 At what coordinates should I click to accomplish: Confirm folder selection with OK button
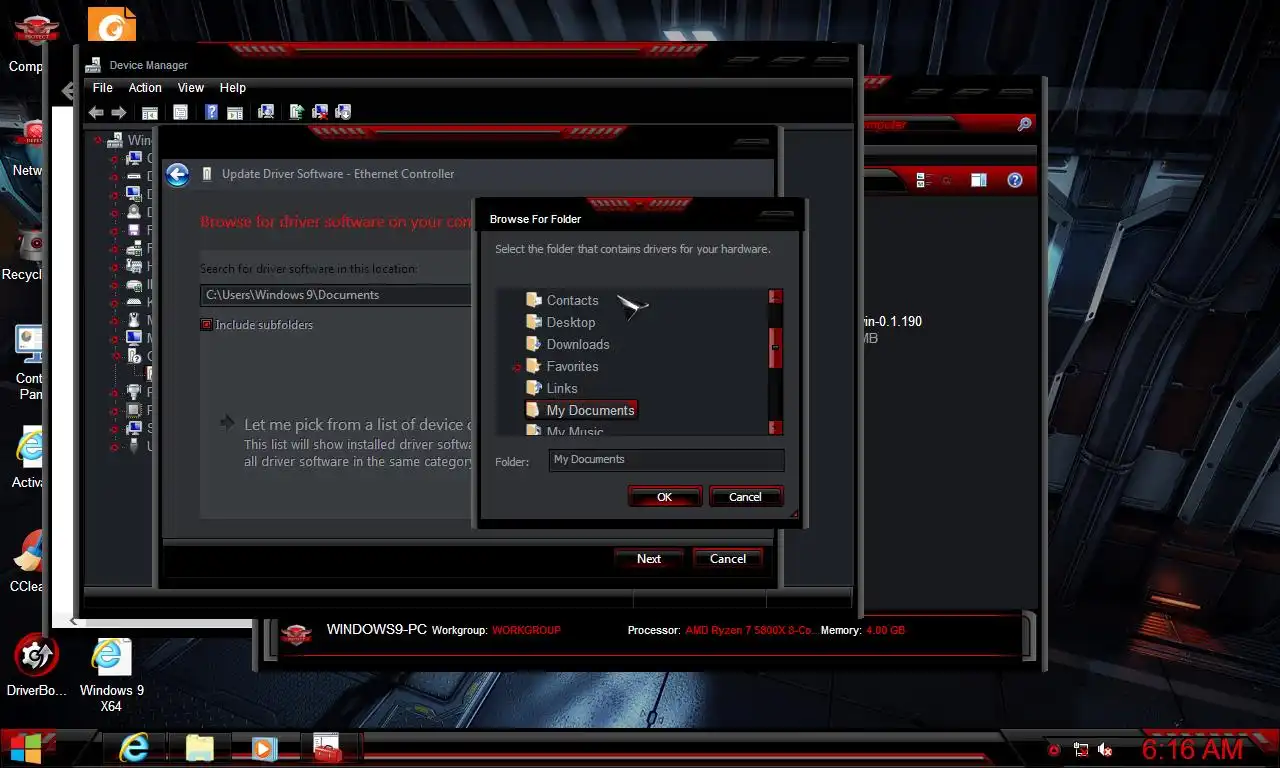664,497
